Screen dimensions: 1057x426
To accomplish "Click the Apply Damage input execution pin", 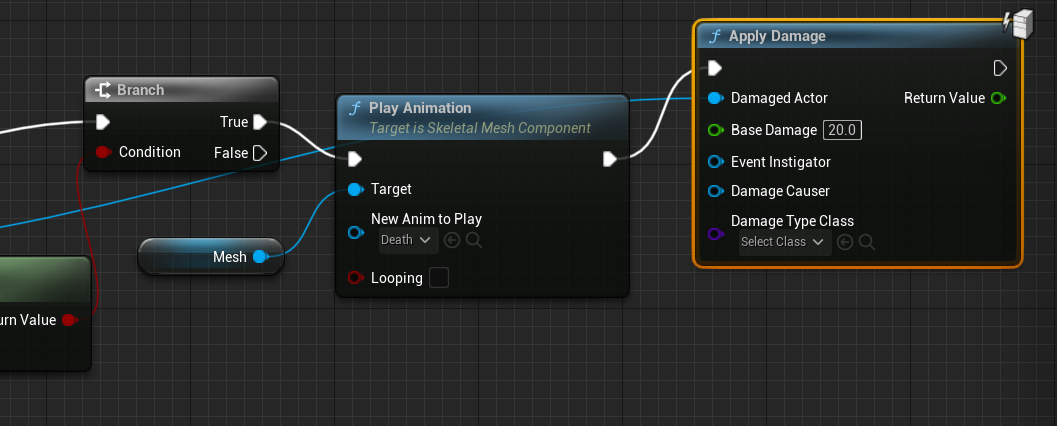I will (x=715, y=68).
